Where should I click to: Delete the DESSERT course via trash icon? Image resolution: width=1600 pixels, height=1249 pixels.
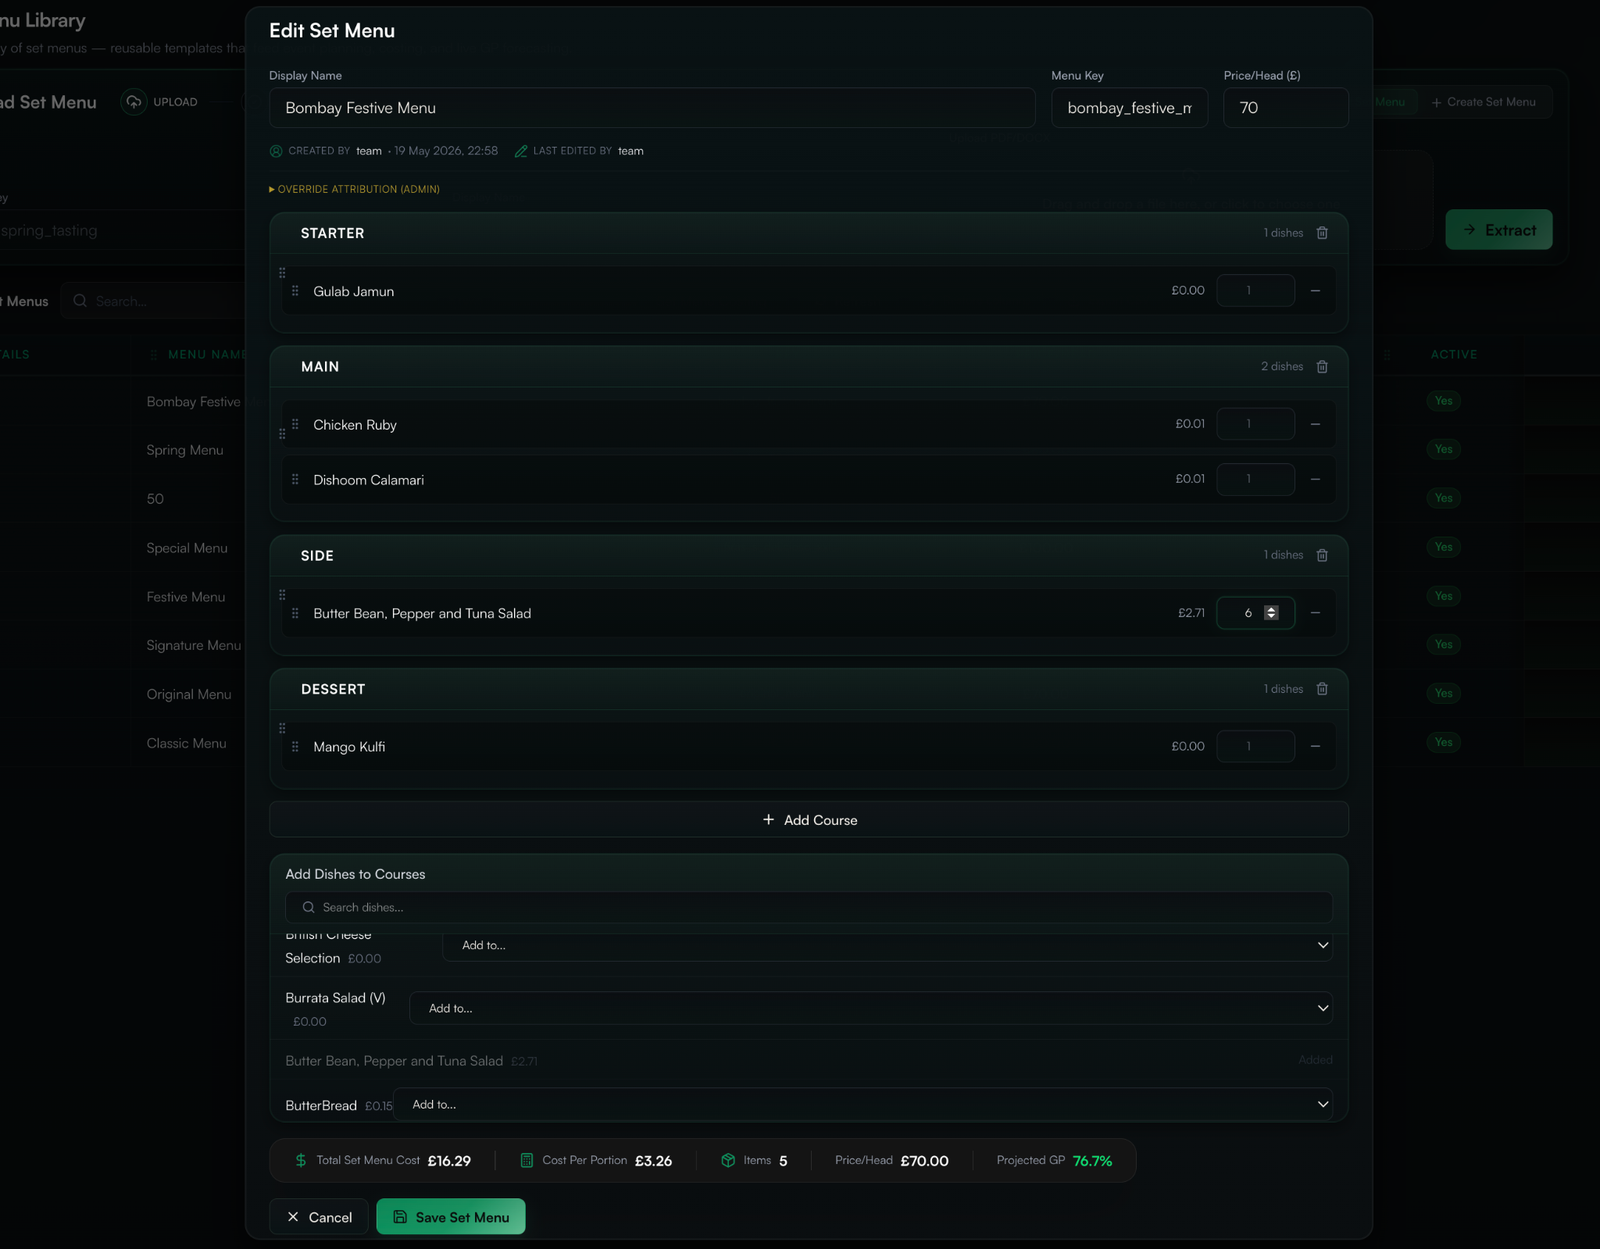coord(1322,689)
